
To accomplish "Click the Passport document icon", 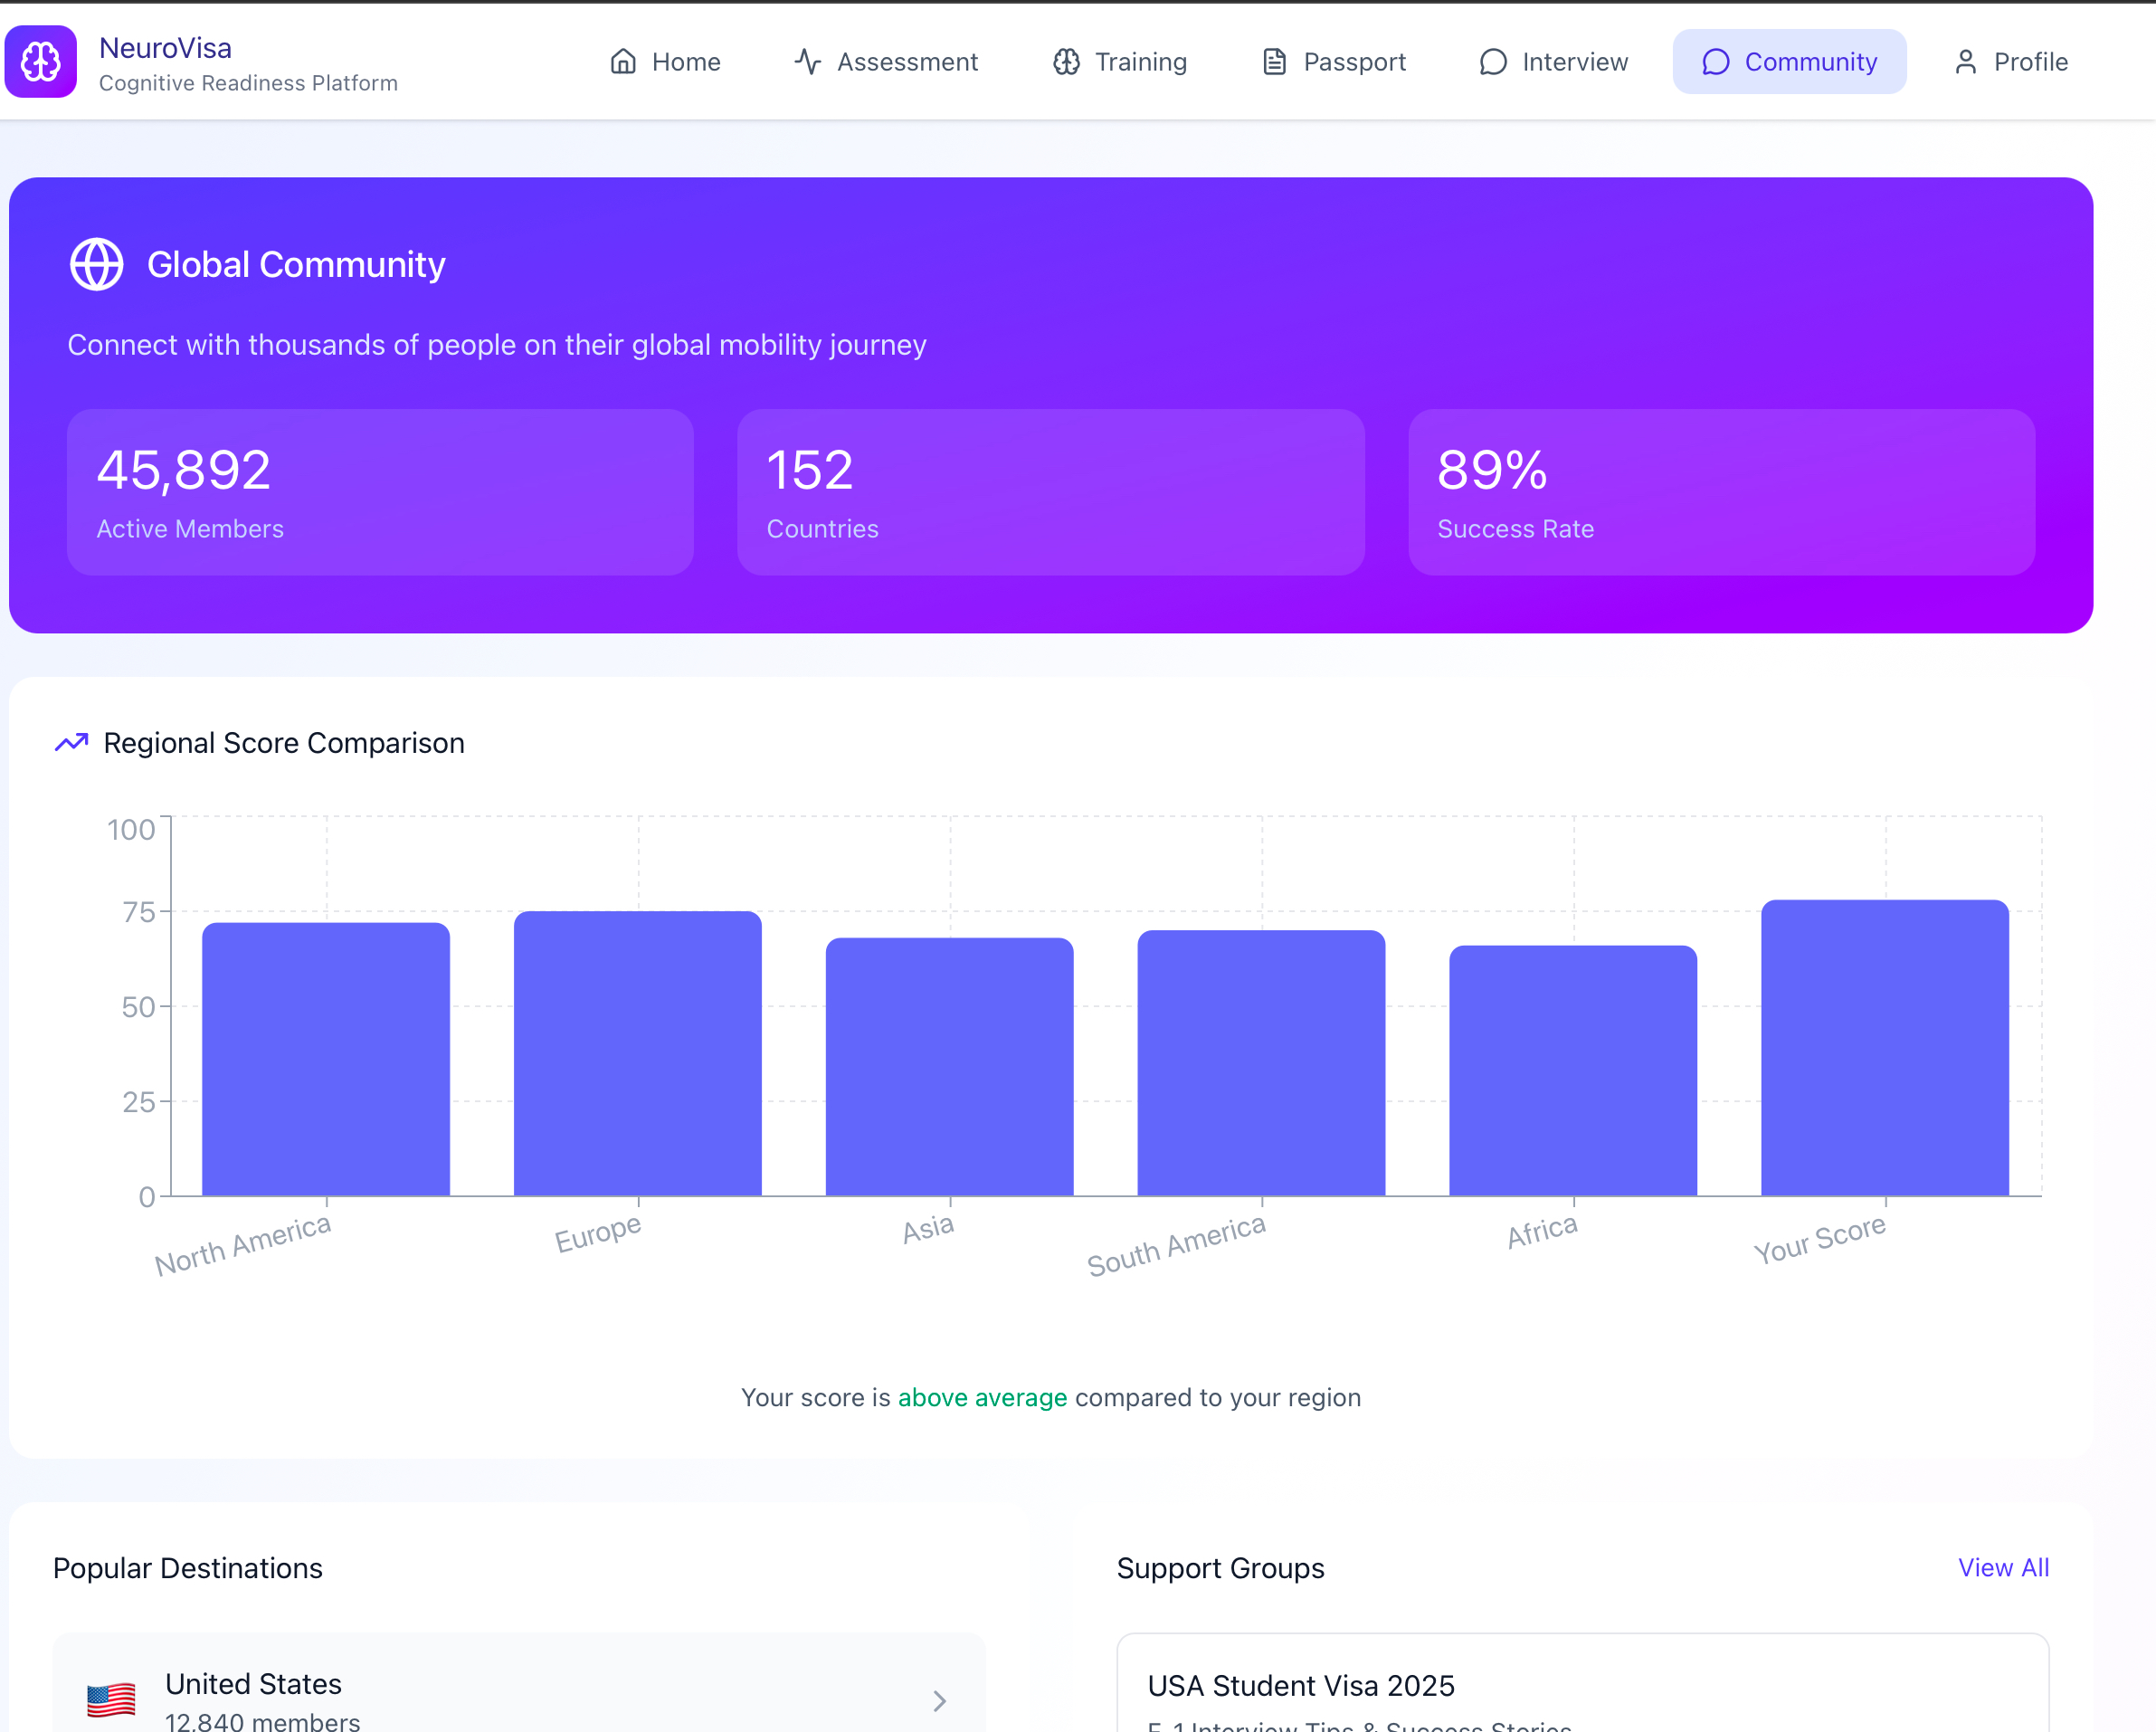I will click(x=1274, y=62).
